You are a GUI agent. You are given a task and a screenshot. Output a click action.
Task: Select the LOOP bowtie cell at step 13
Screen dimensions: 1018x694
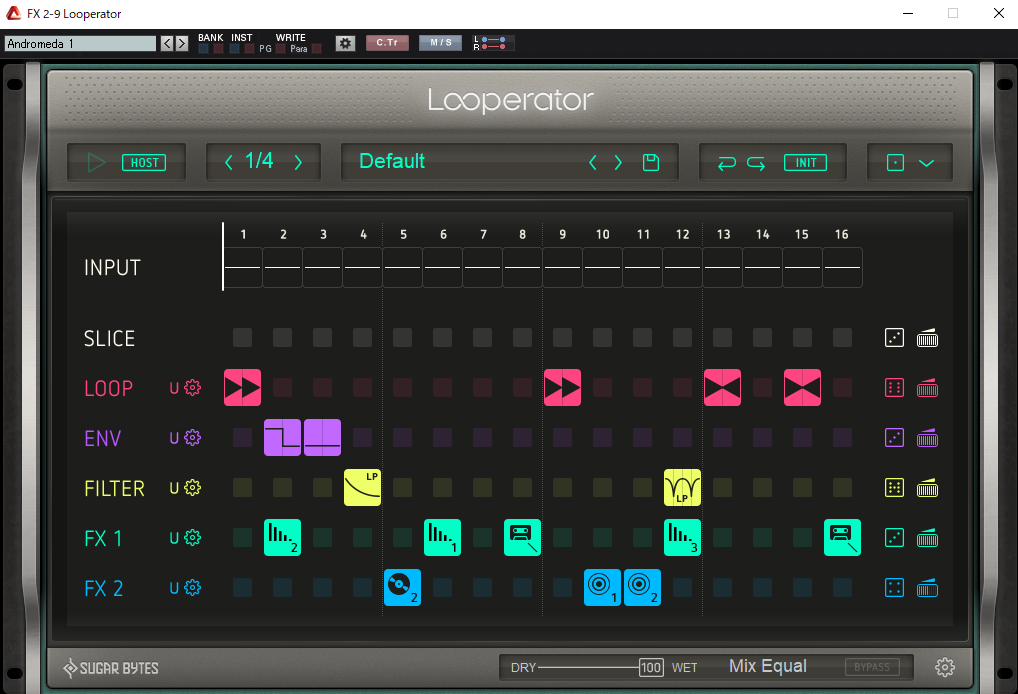pos(722,388)
